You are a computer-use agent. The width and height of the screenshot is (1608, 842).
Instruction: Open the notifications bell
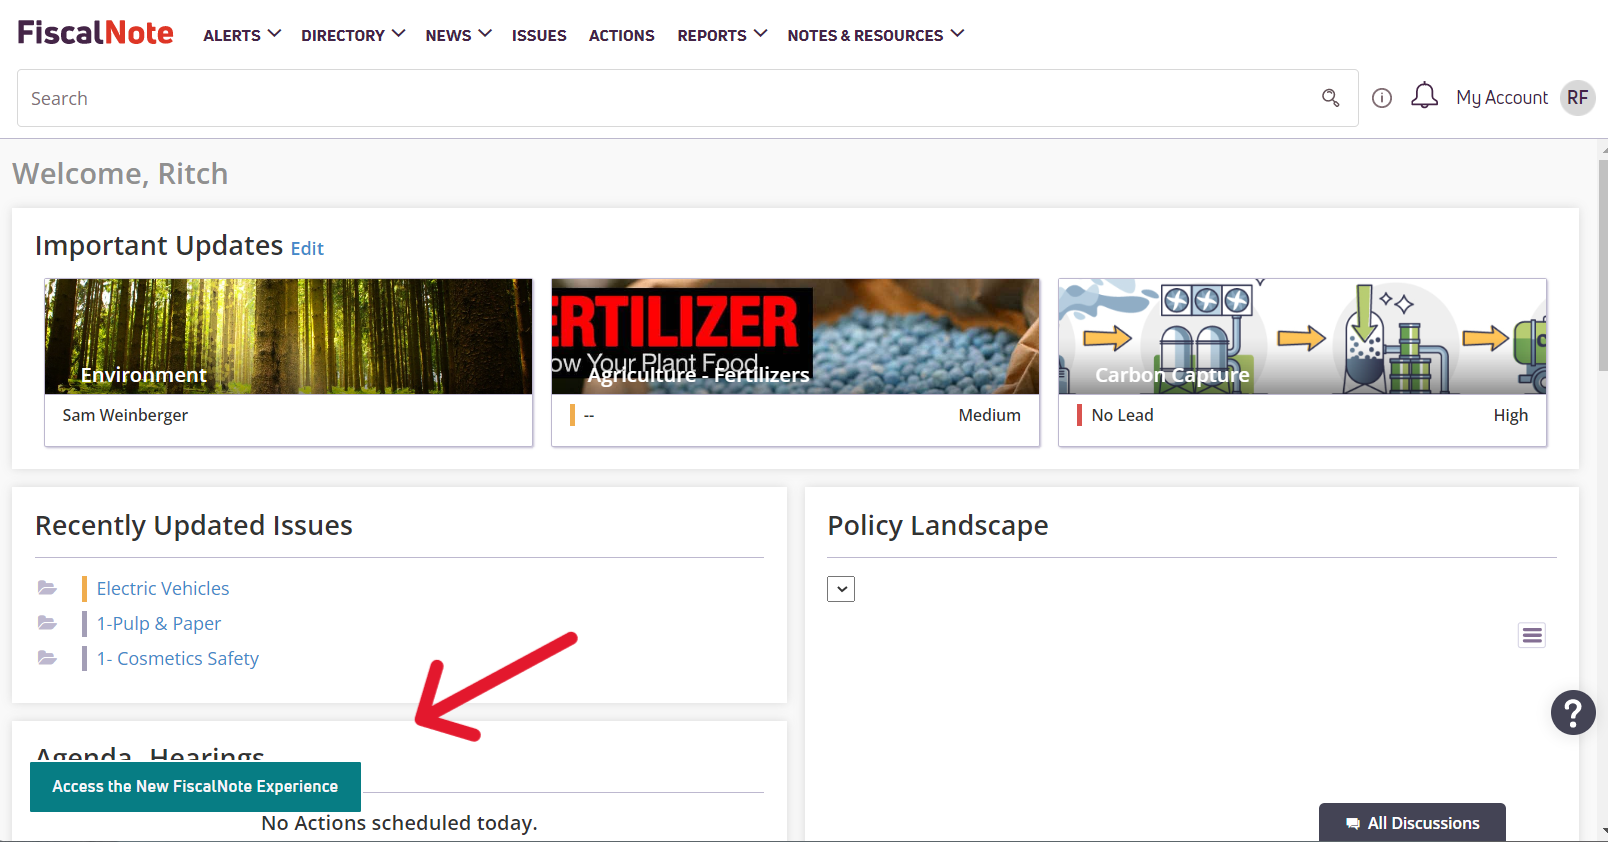(x=1424, y=96)
